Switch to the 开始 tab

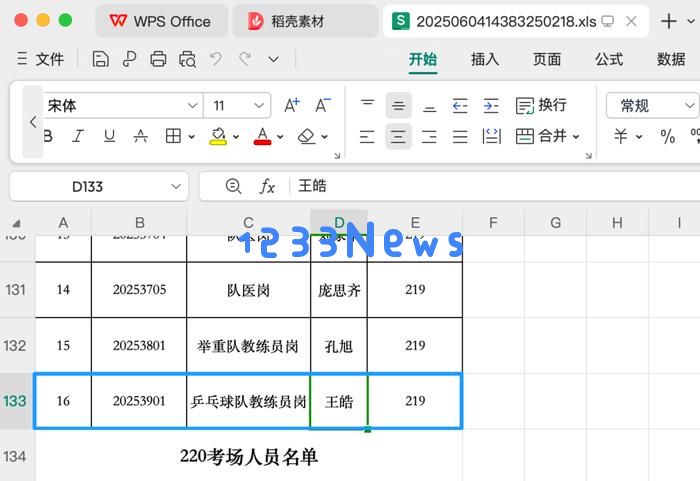click(423, 59)
